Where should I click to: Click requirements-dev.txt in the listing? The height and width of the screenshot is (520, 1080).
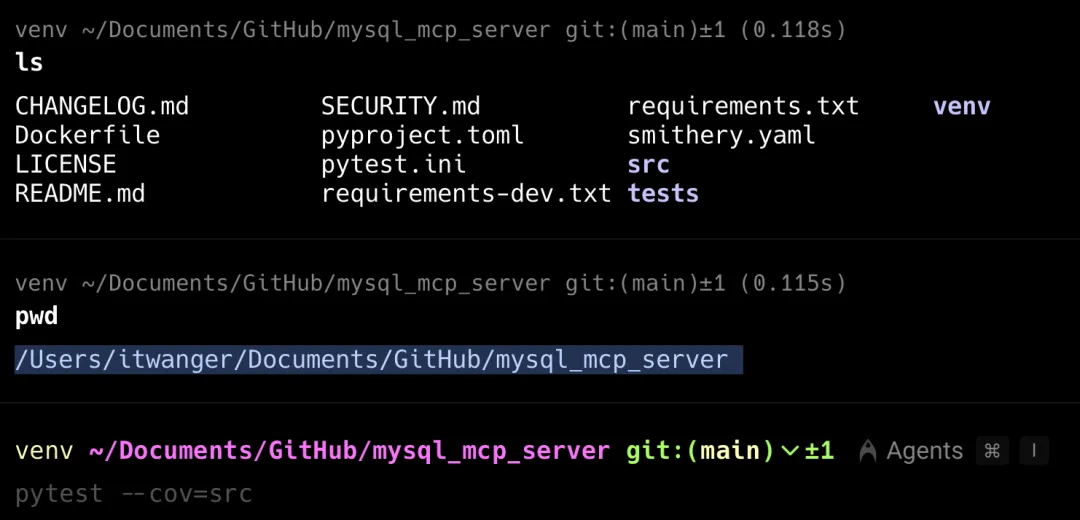coord(466,194)
